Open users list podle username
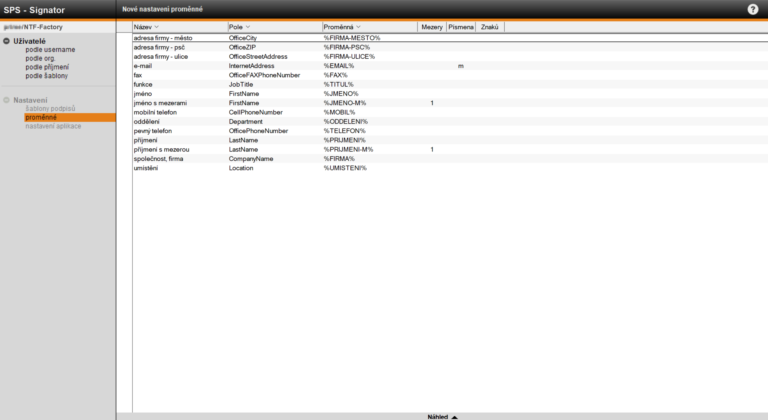Image resolution: width=768 pixels, height=420 pixels. click(x=50, y=49)
